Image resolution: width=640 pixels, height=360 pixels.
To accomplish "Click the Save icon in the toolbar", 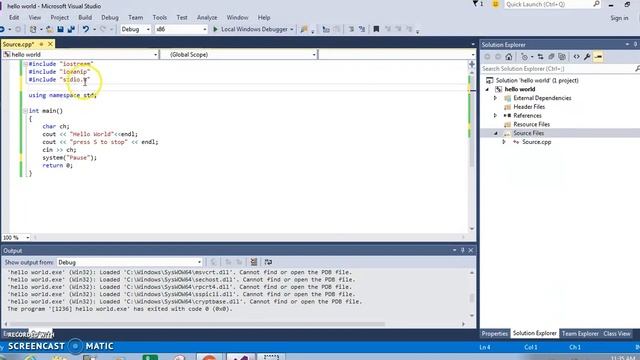I will [60, 29].
